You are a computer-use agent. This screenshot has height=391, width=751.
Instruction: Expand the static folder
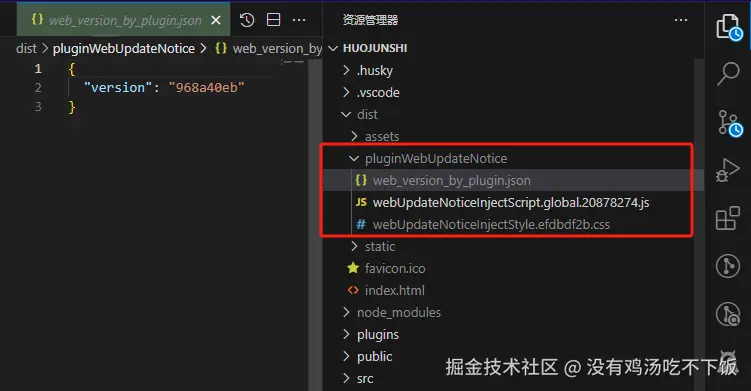354,247
